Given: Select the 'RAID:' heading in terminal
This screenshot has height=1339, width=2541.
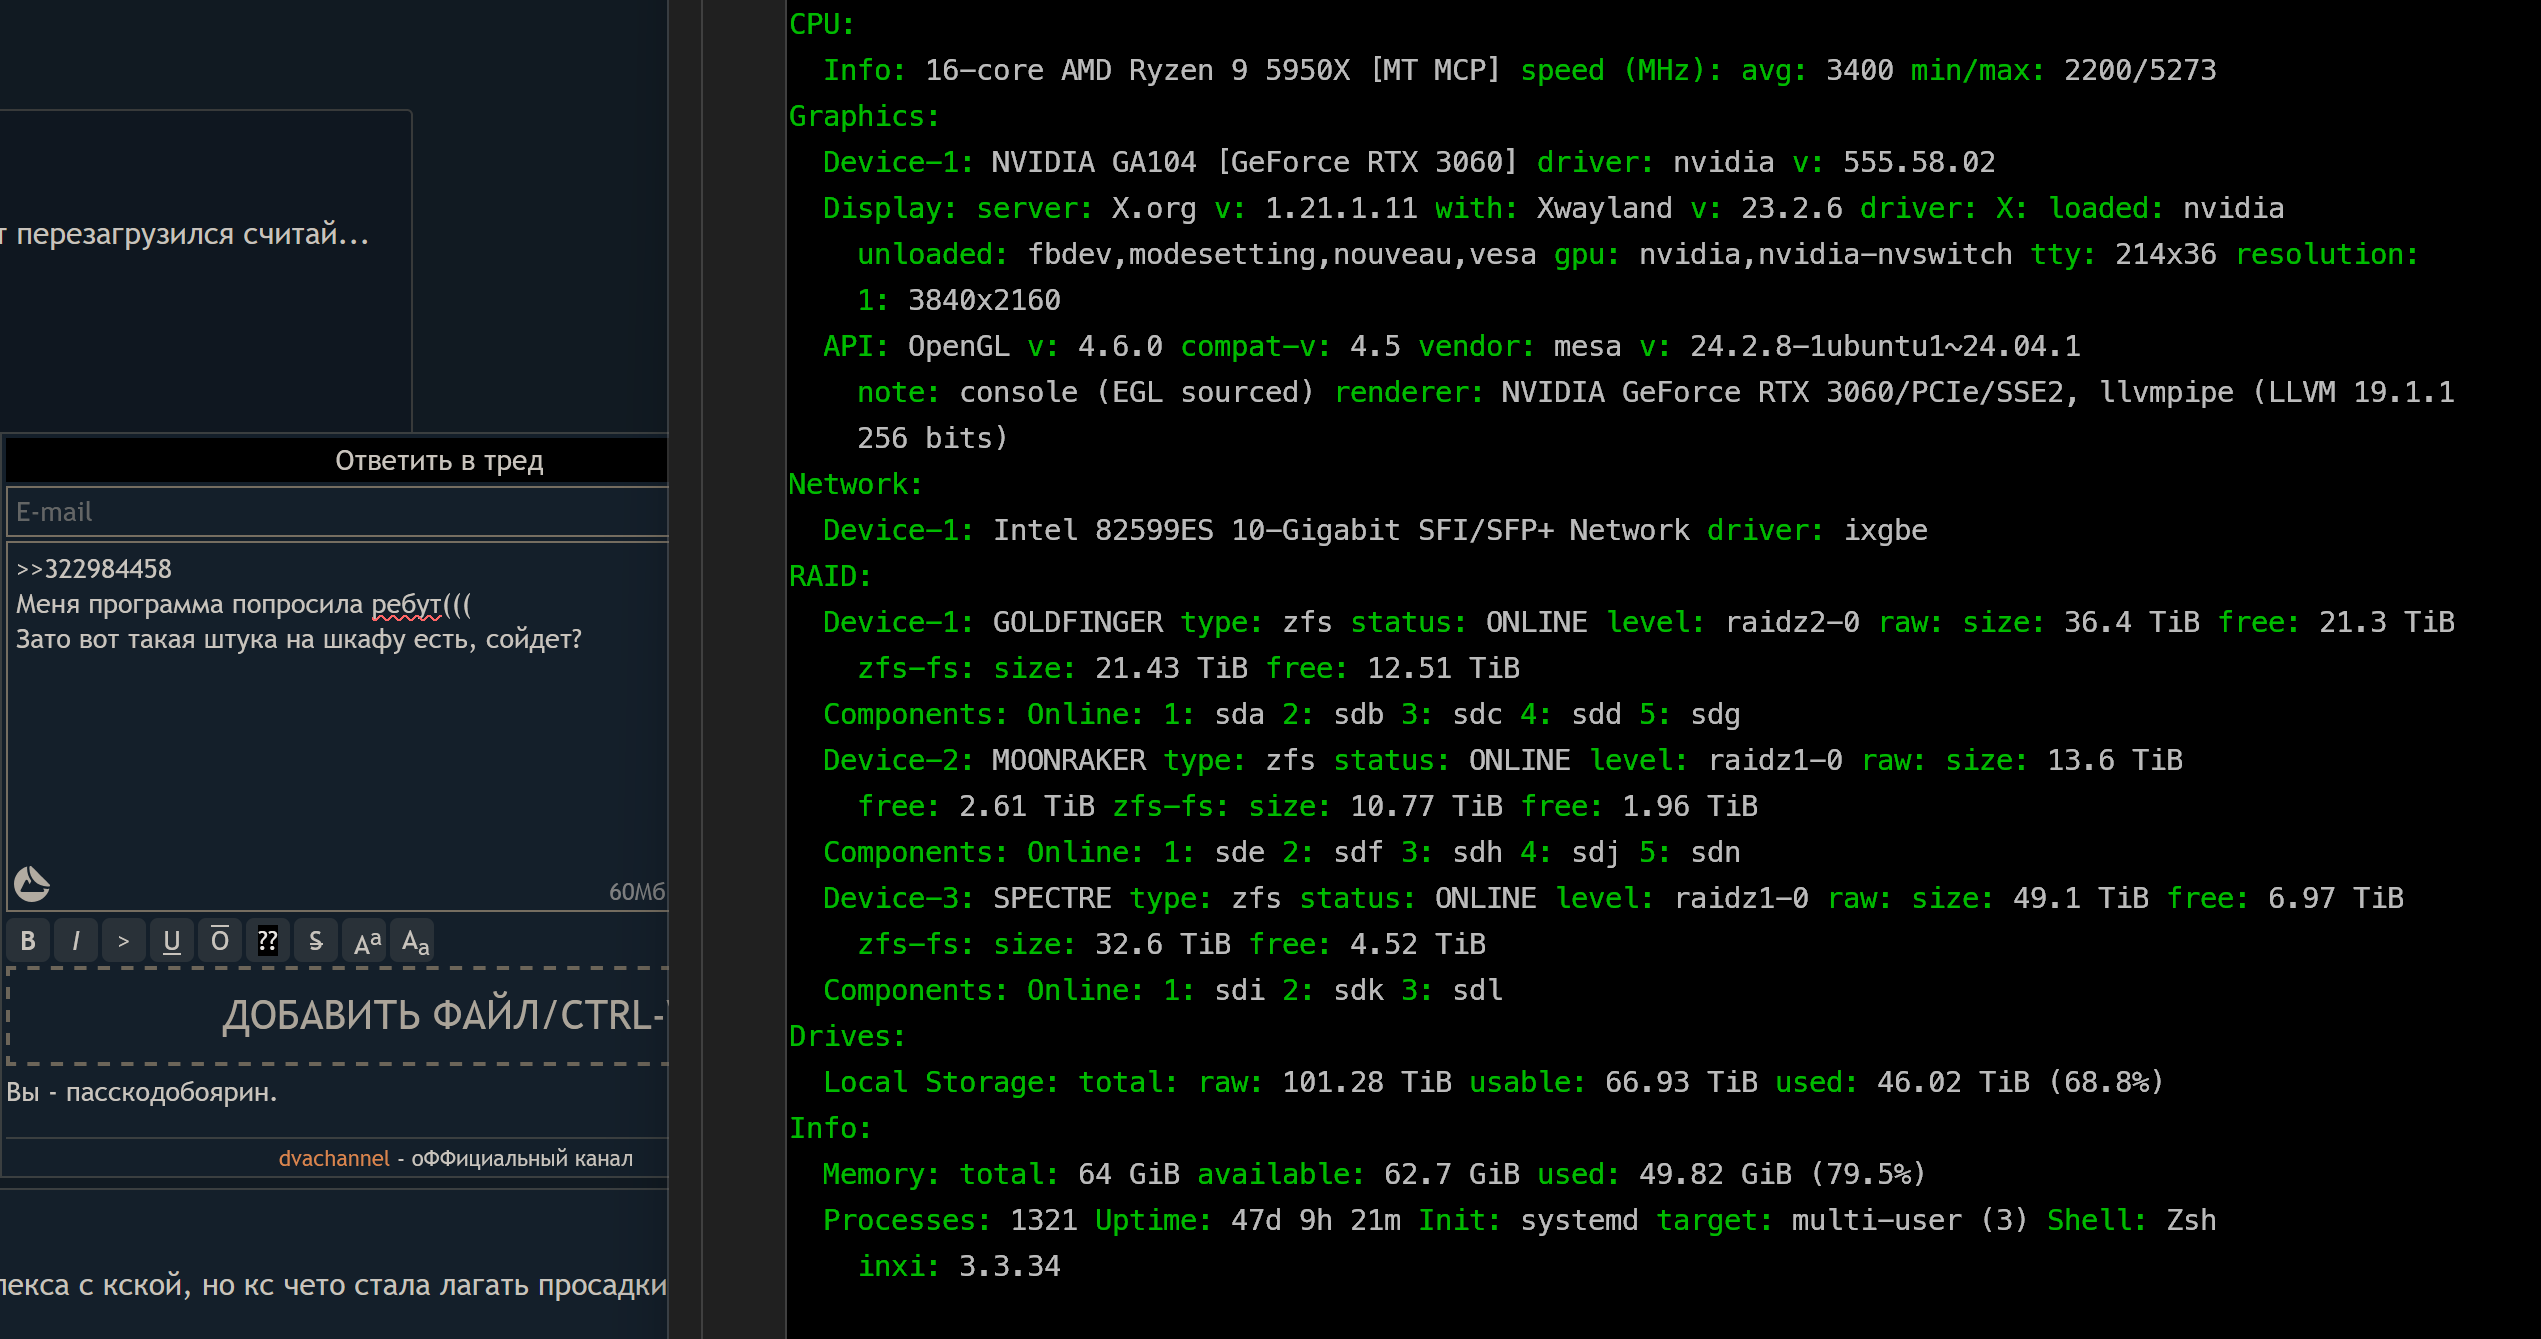Looking at the screenshot, I should coord(831,576).
